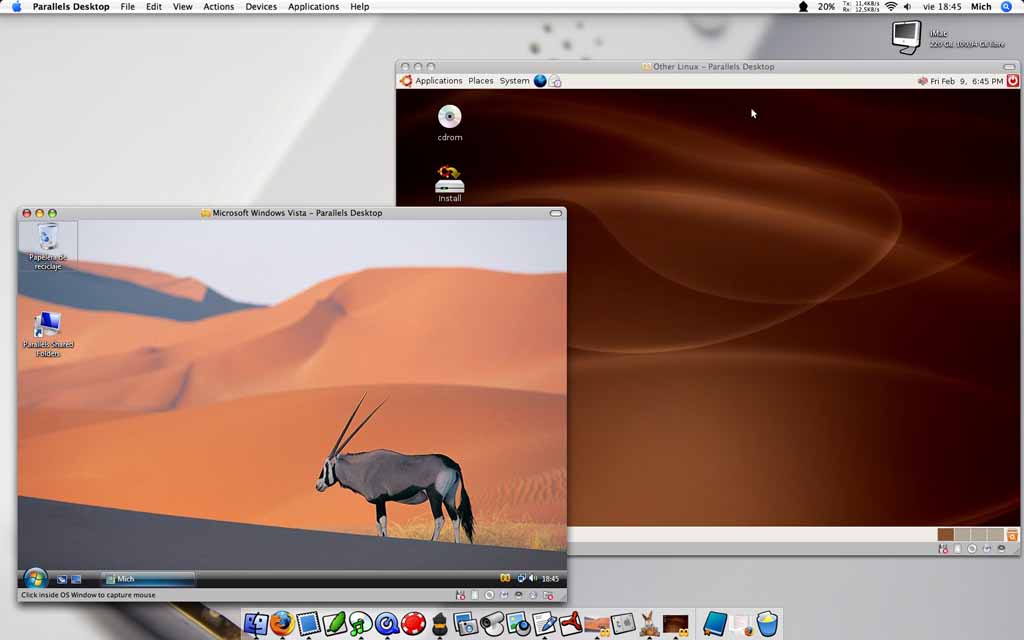Click the 20% battery indicator in menu bar
Screen dimensions: 1024x640
[x=826, y=7]
